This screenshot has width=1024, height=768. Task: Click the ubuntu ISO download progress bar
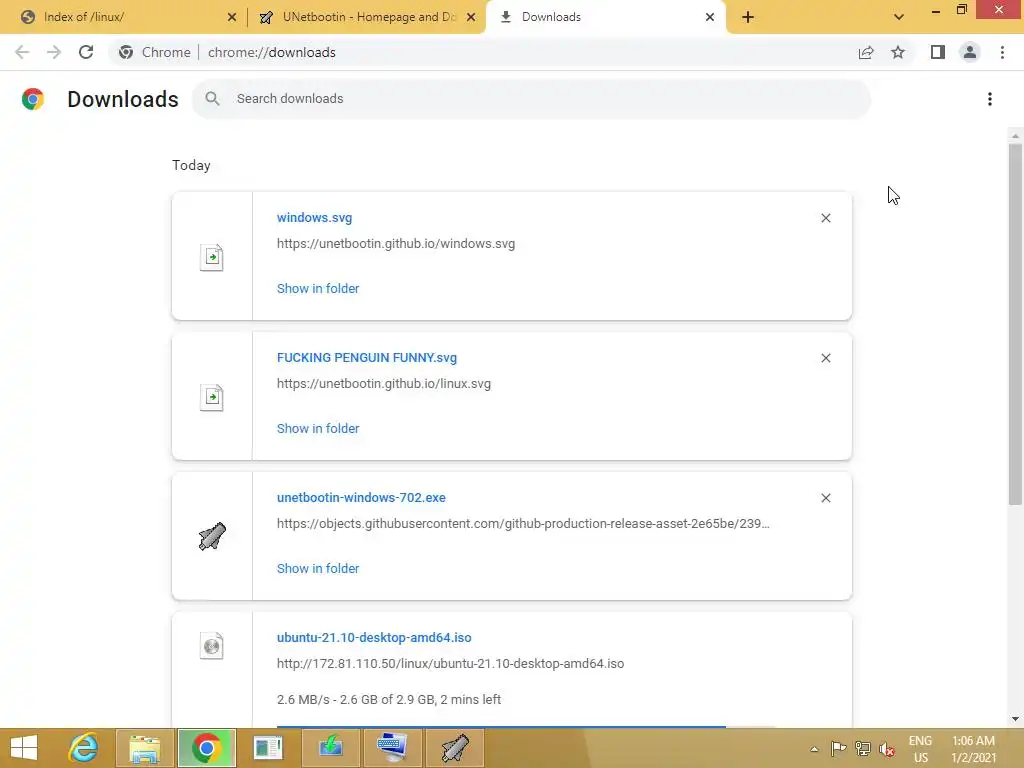pos(526,726)
